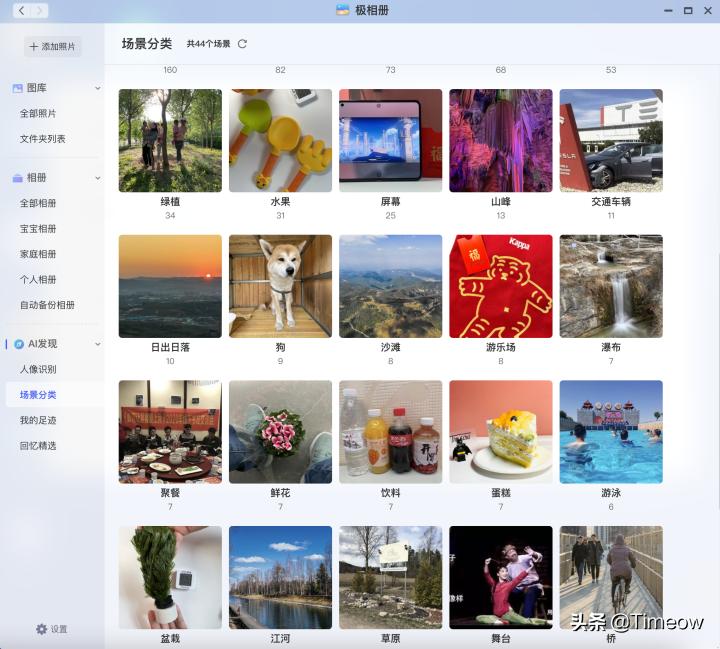Click the 舞台 label text
The height and width of the screenshot is (649, 720).
(x=501, y=638)
